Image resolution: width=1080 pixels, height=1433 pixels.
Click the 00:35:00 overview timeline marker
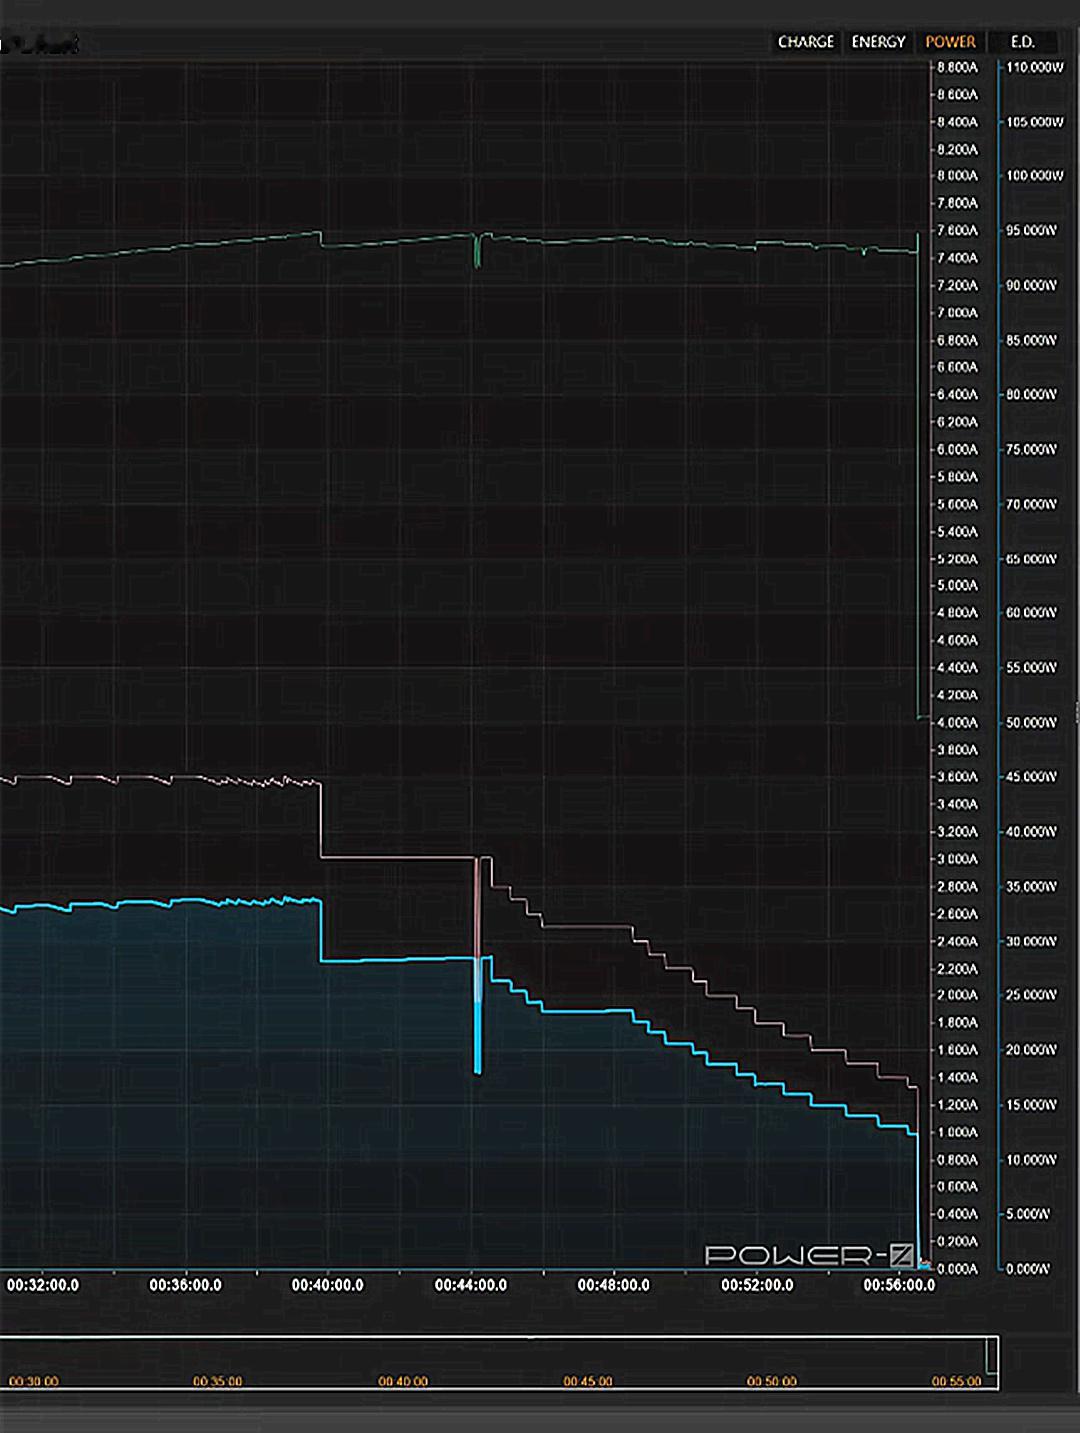coord(218,1381)
